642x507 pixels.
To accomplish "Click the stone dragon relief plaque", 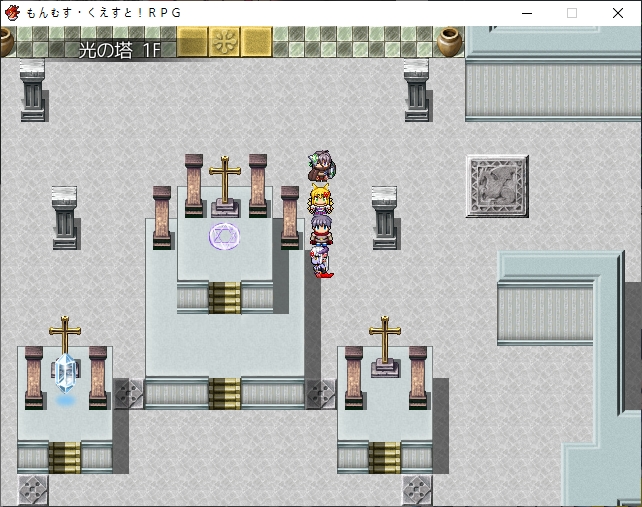I will coord(497,186).
